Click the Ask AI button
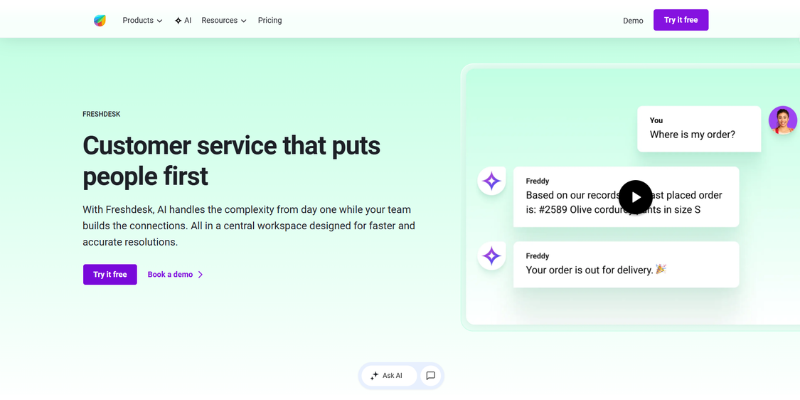Viewport: 800px width, 400px height. [x=389, y=376]
